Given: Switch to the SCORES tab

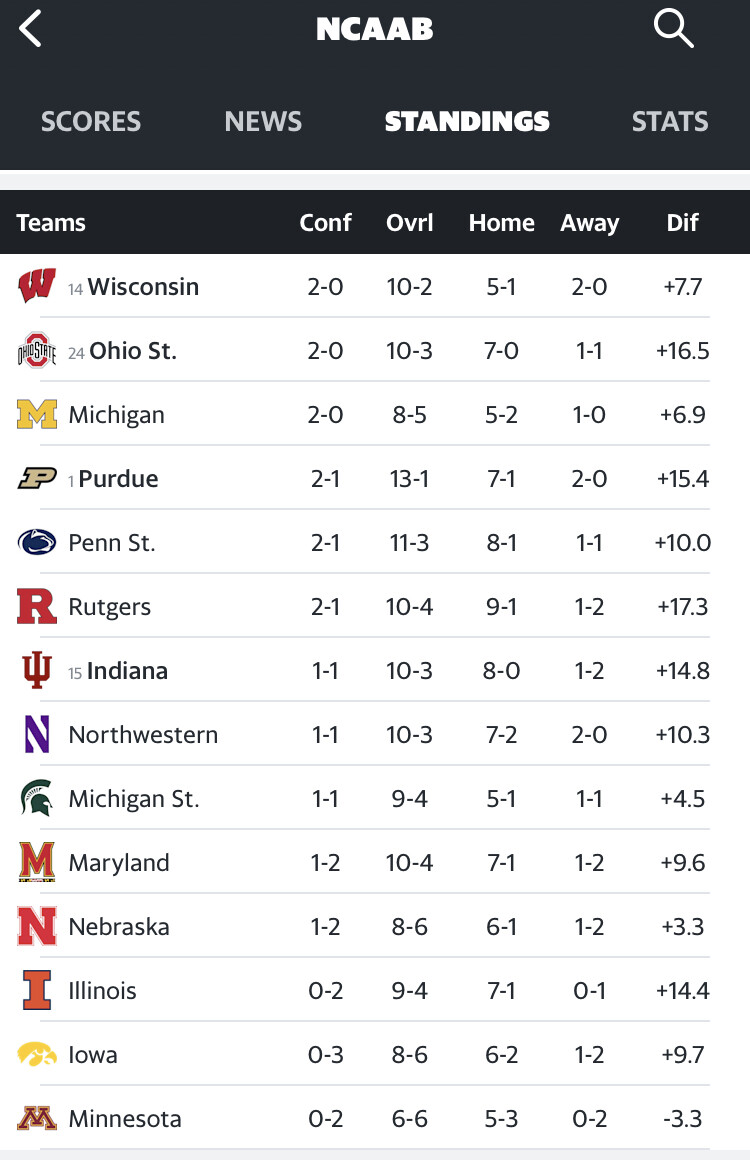Looking at the screenshot, I should 91,122.
